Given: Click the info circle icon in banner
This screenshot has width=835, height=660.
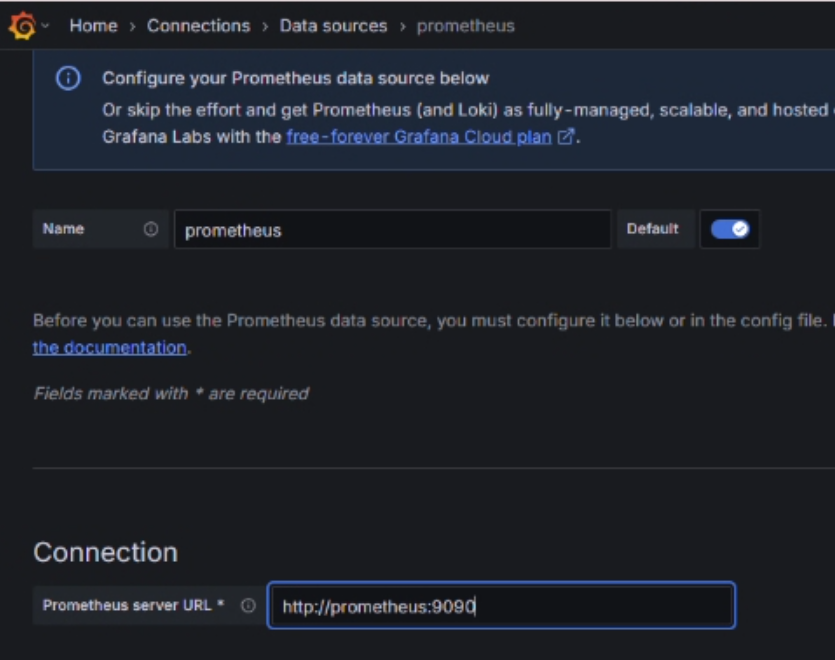Looking at the screenshot, I should coord(68,78).
